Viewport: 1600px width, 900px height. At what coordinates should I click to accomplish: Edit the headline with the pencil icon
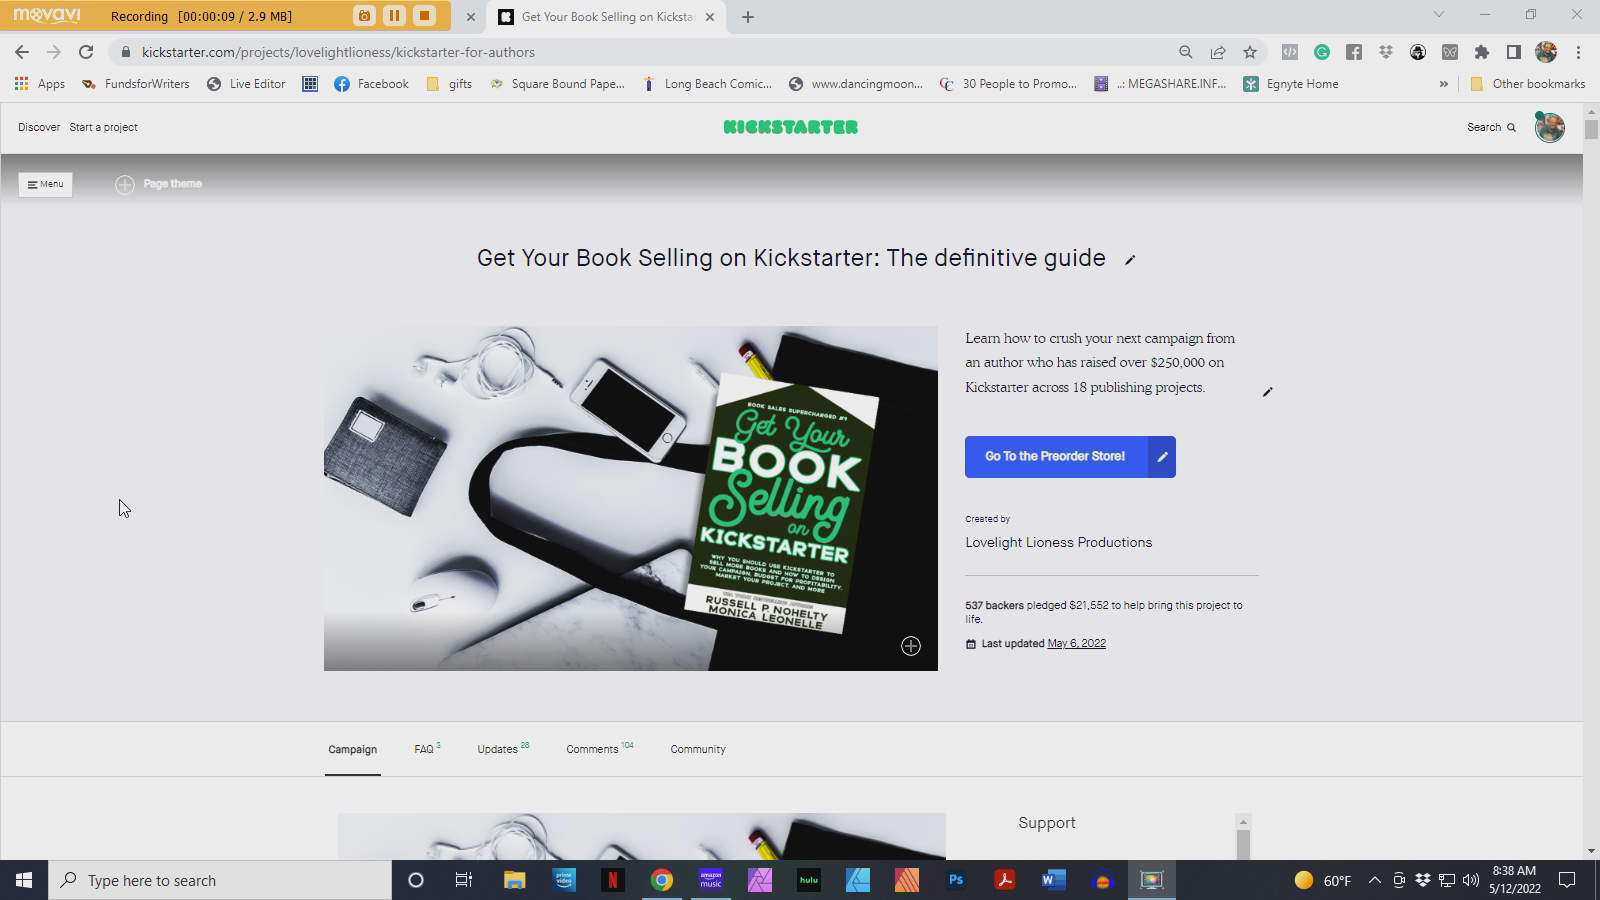1131,259
